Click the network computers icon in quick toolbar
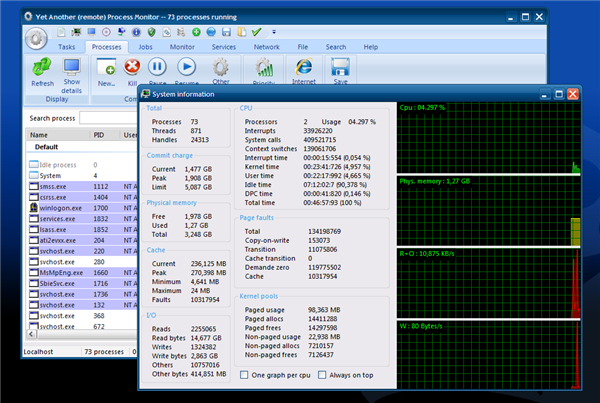 (x=121, y=32)
